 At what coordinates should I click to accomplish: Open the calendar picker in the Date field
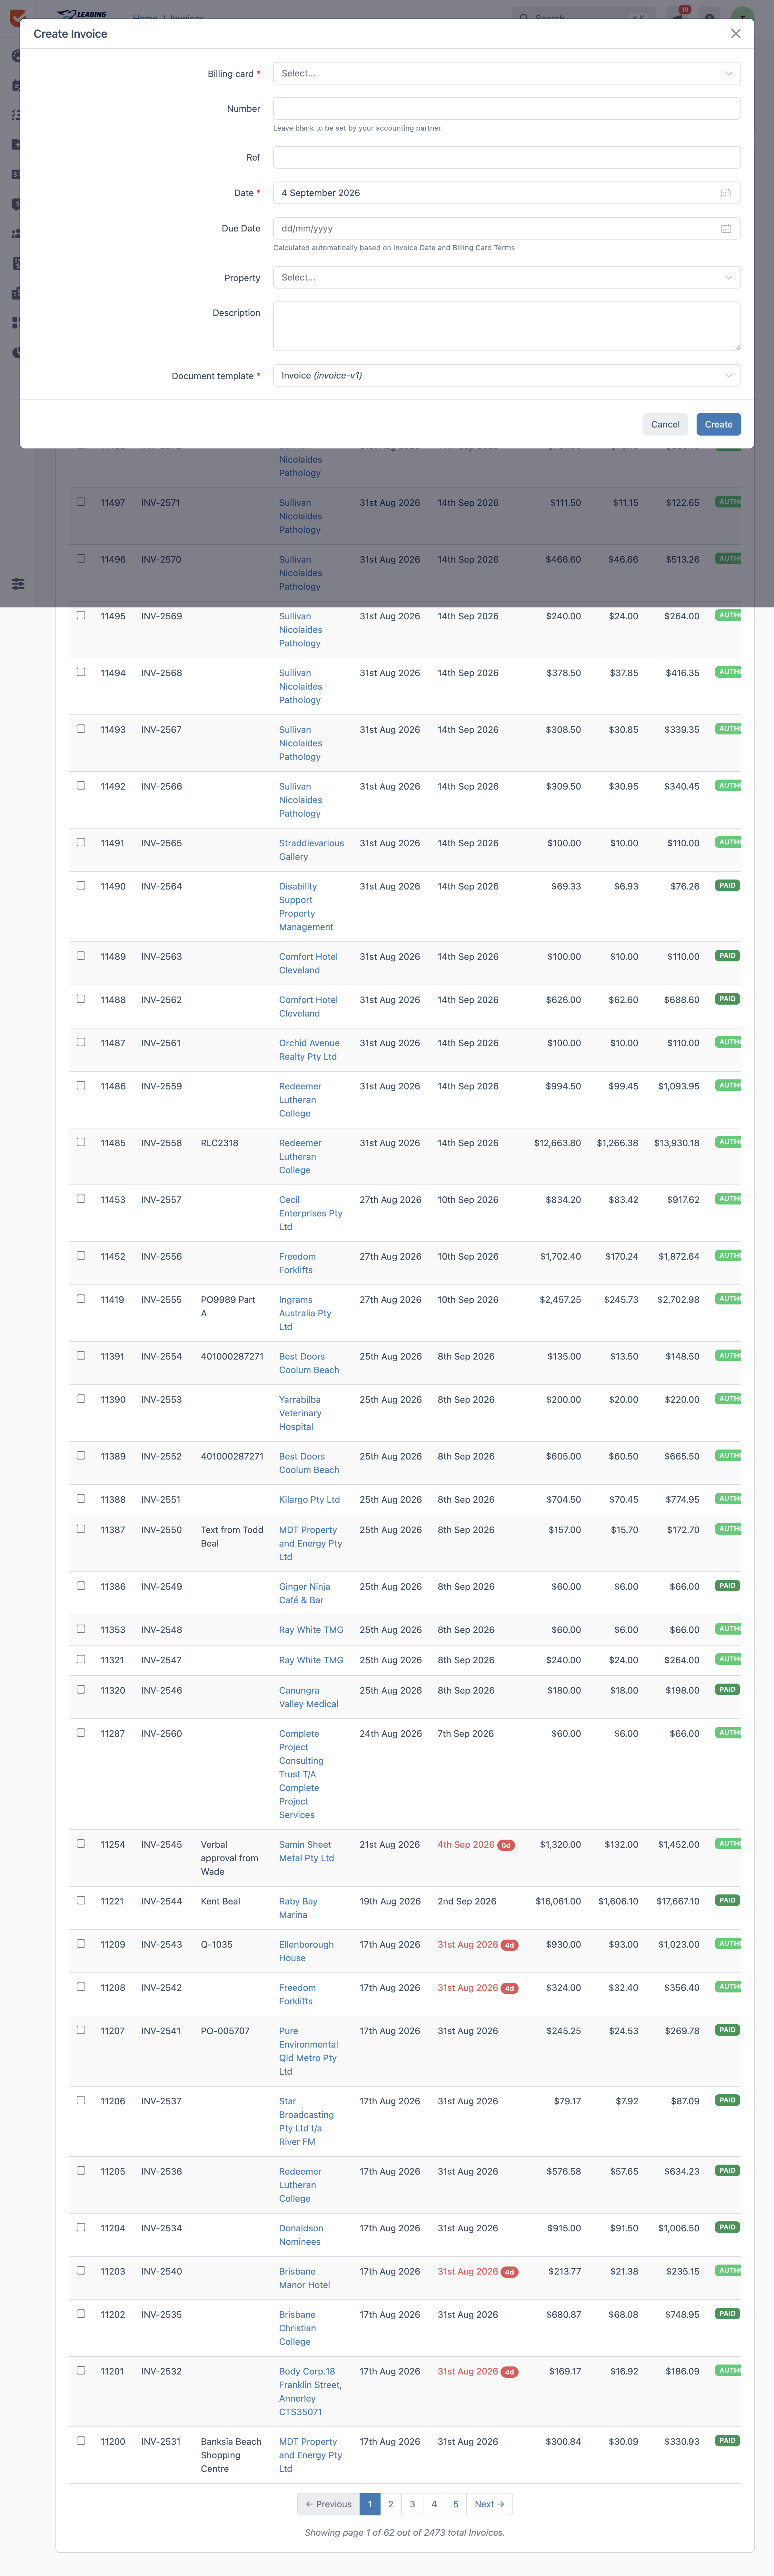pos(726,193)
